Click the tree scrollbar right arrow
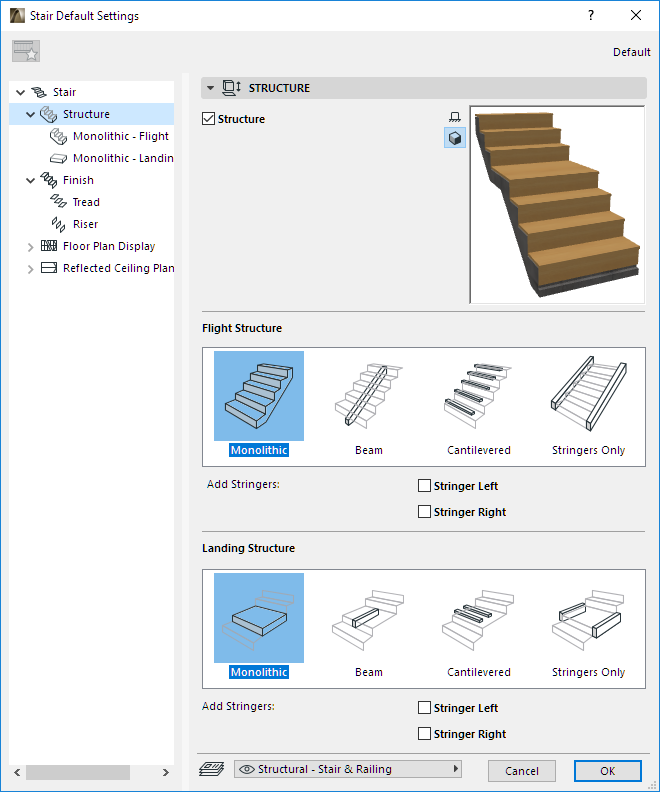660x792 pixels. (x=166, y=772)
